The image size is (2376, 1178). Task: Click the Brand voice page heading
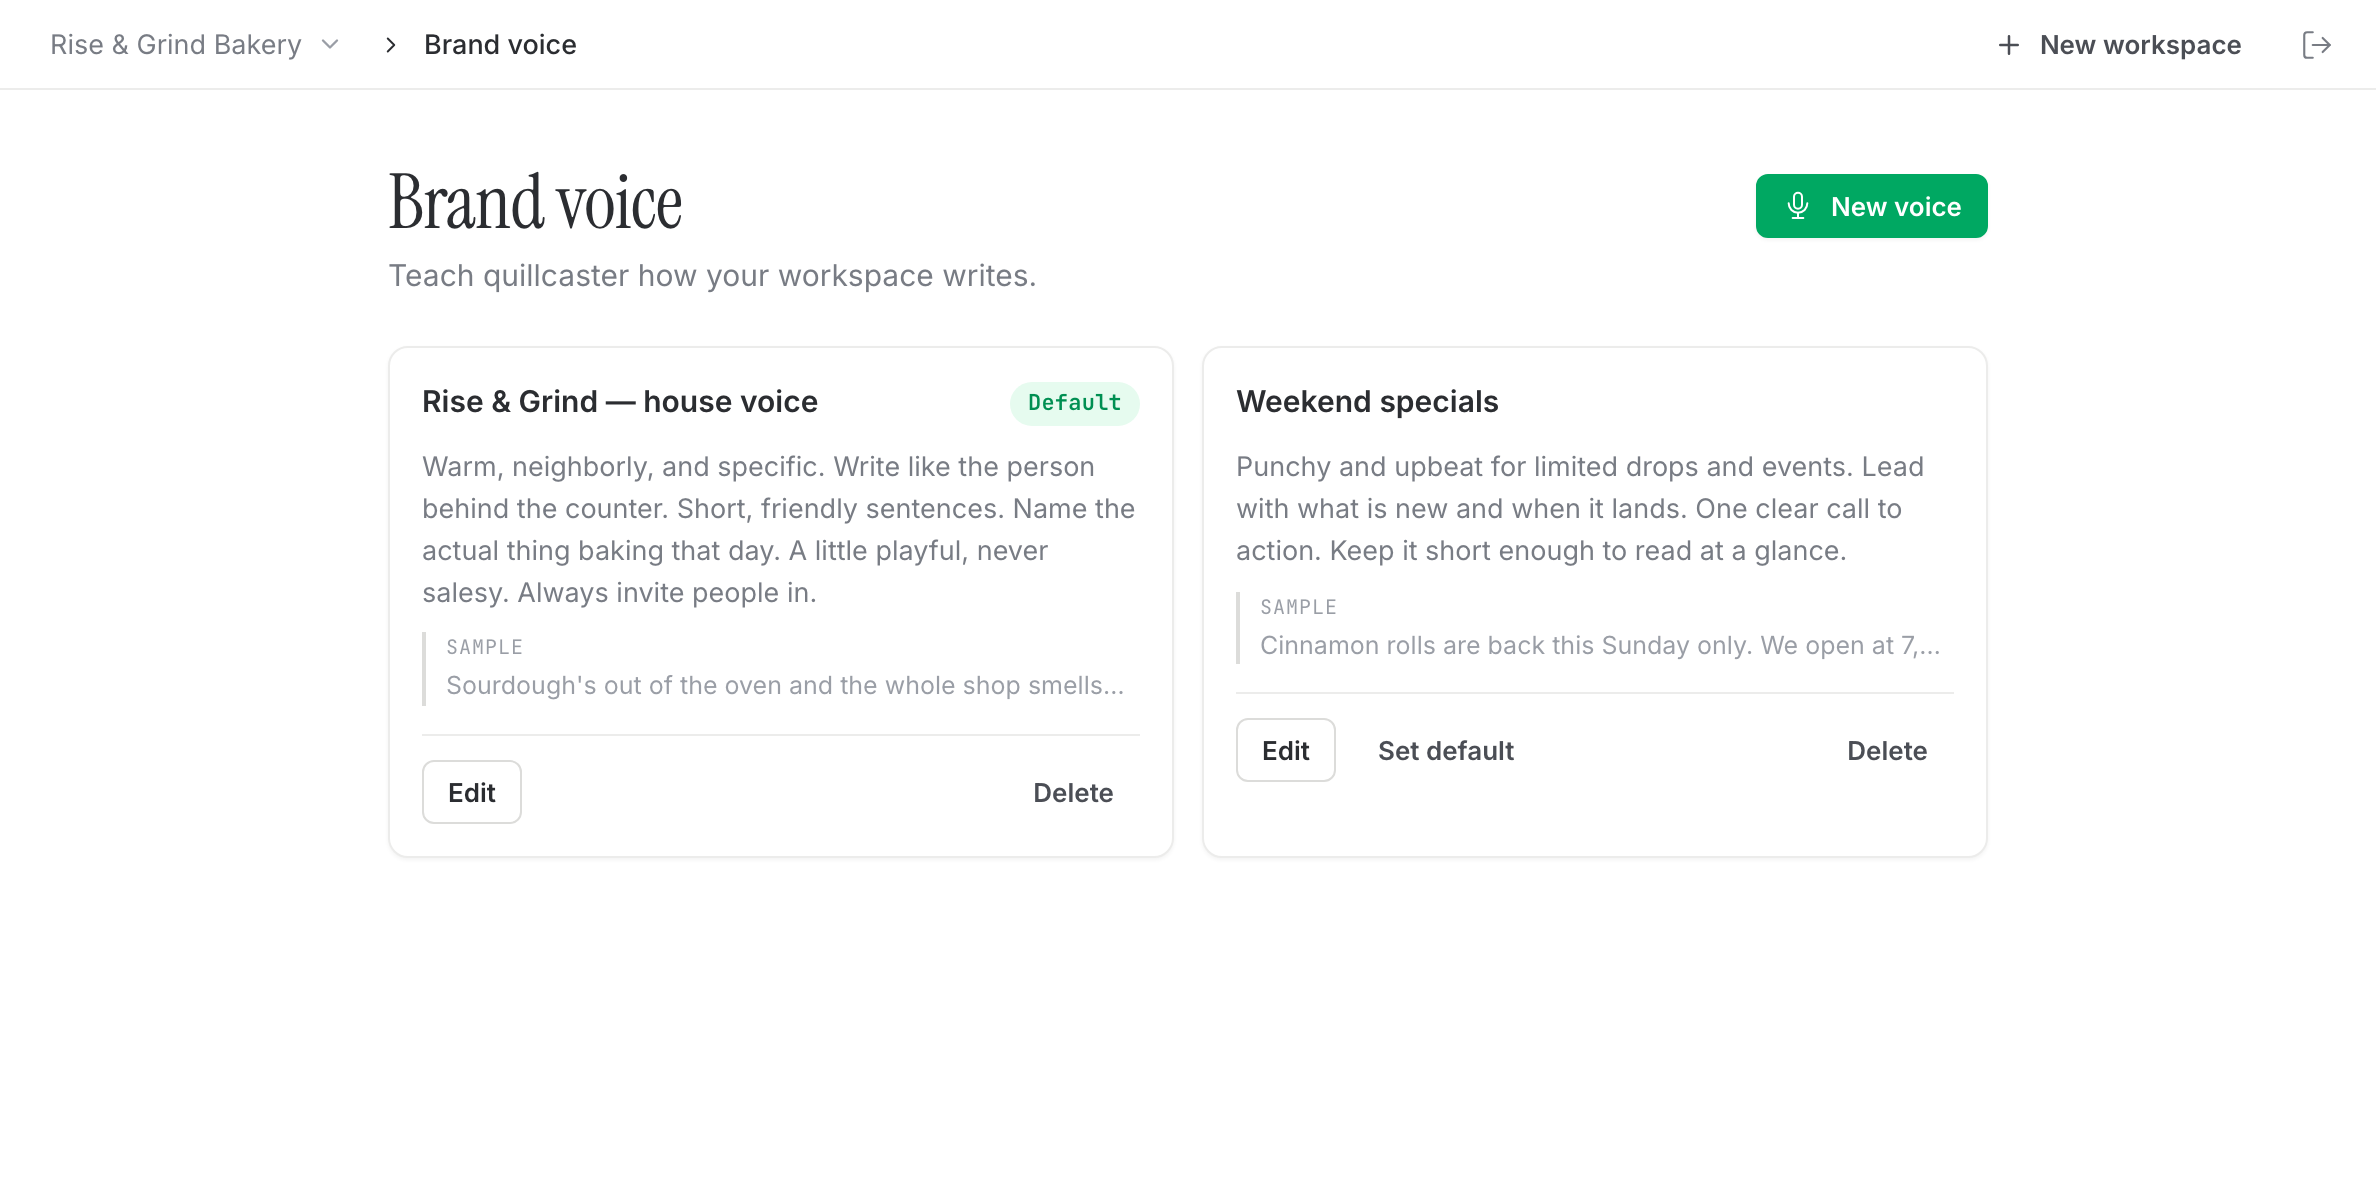click(x=535, y=203)
